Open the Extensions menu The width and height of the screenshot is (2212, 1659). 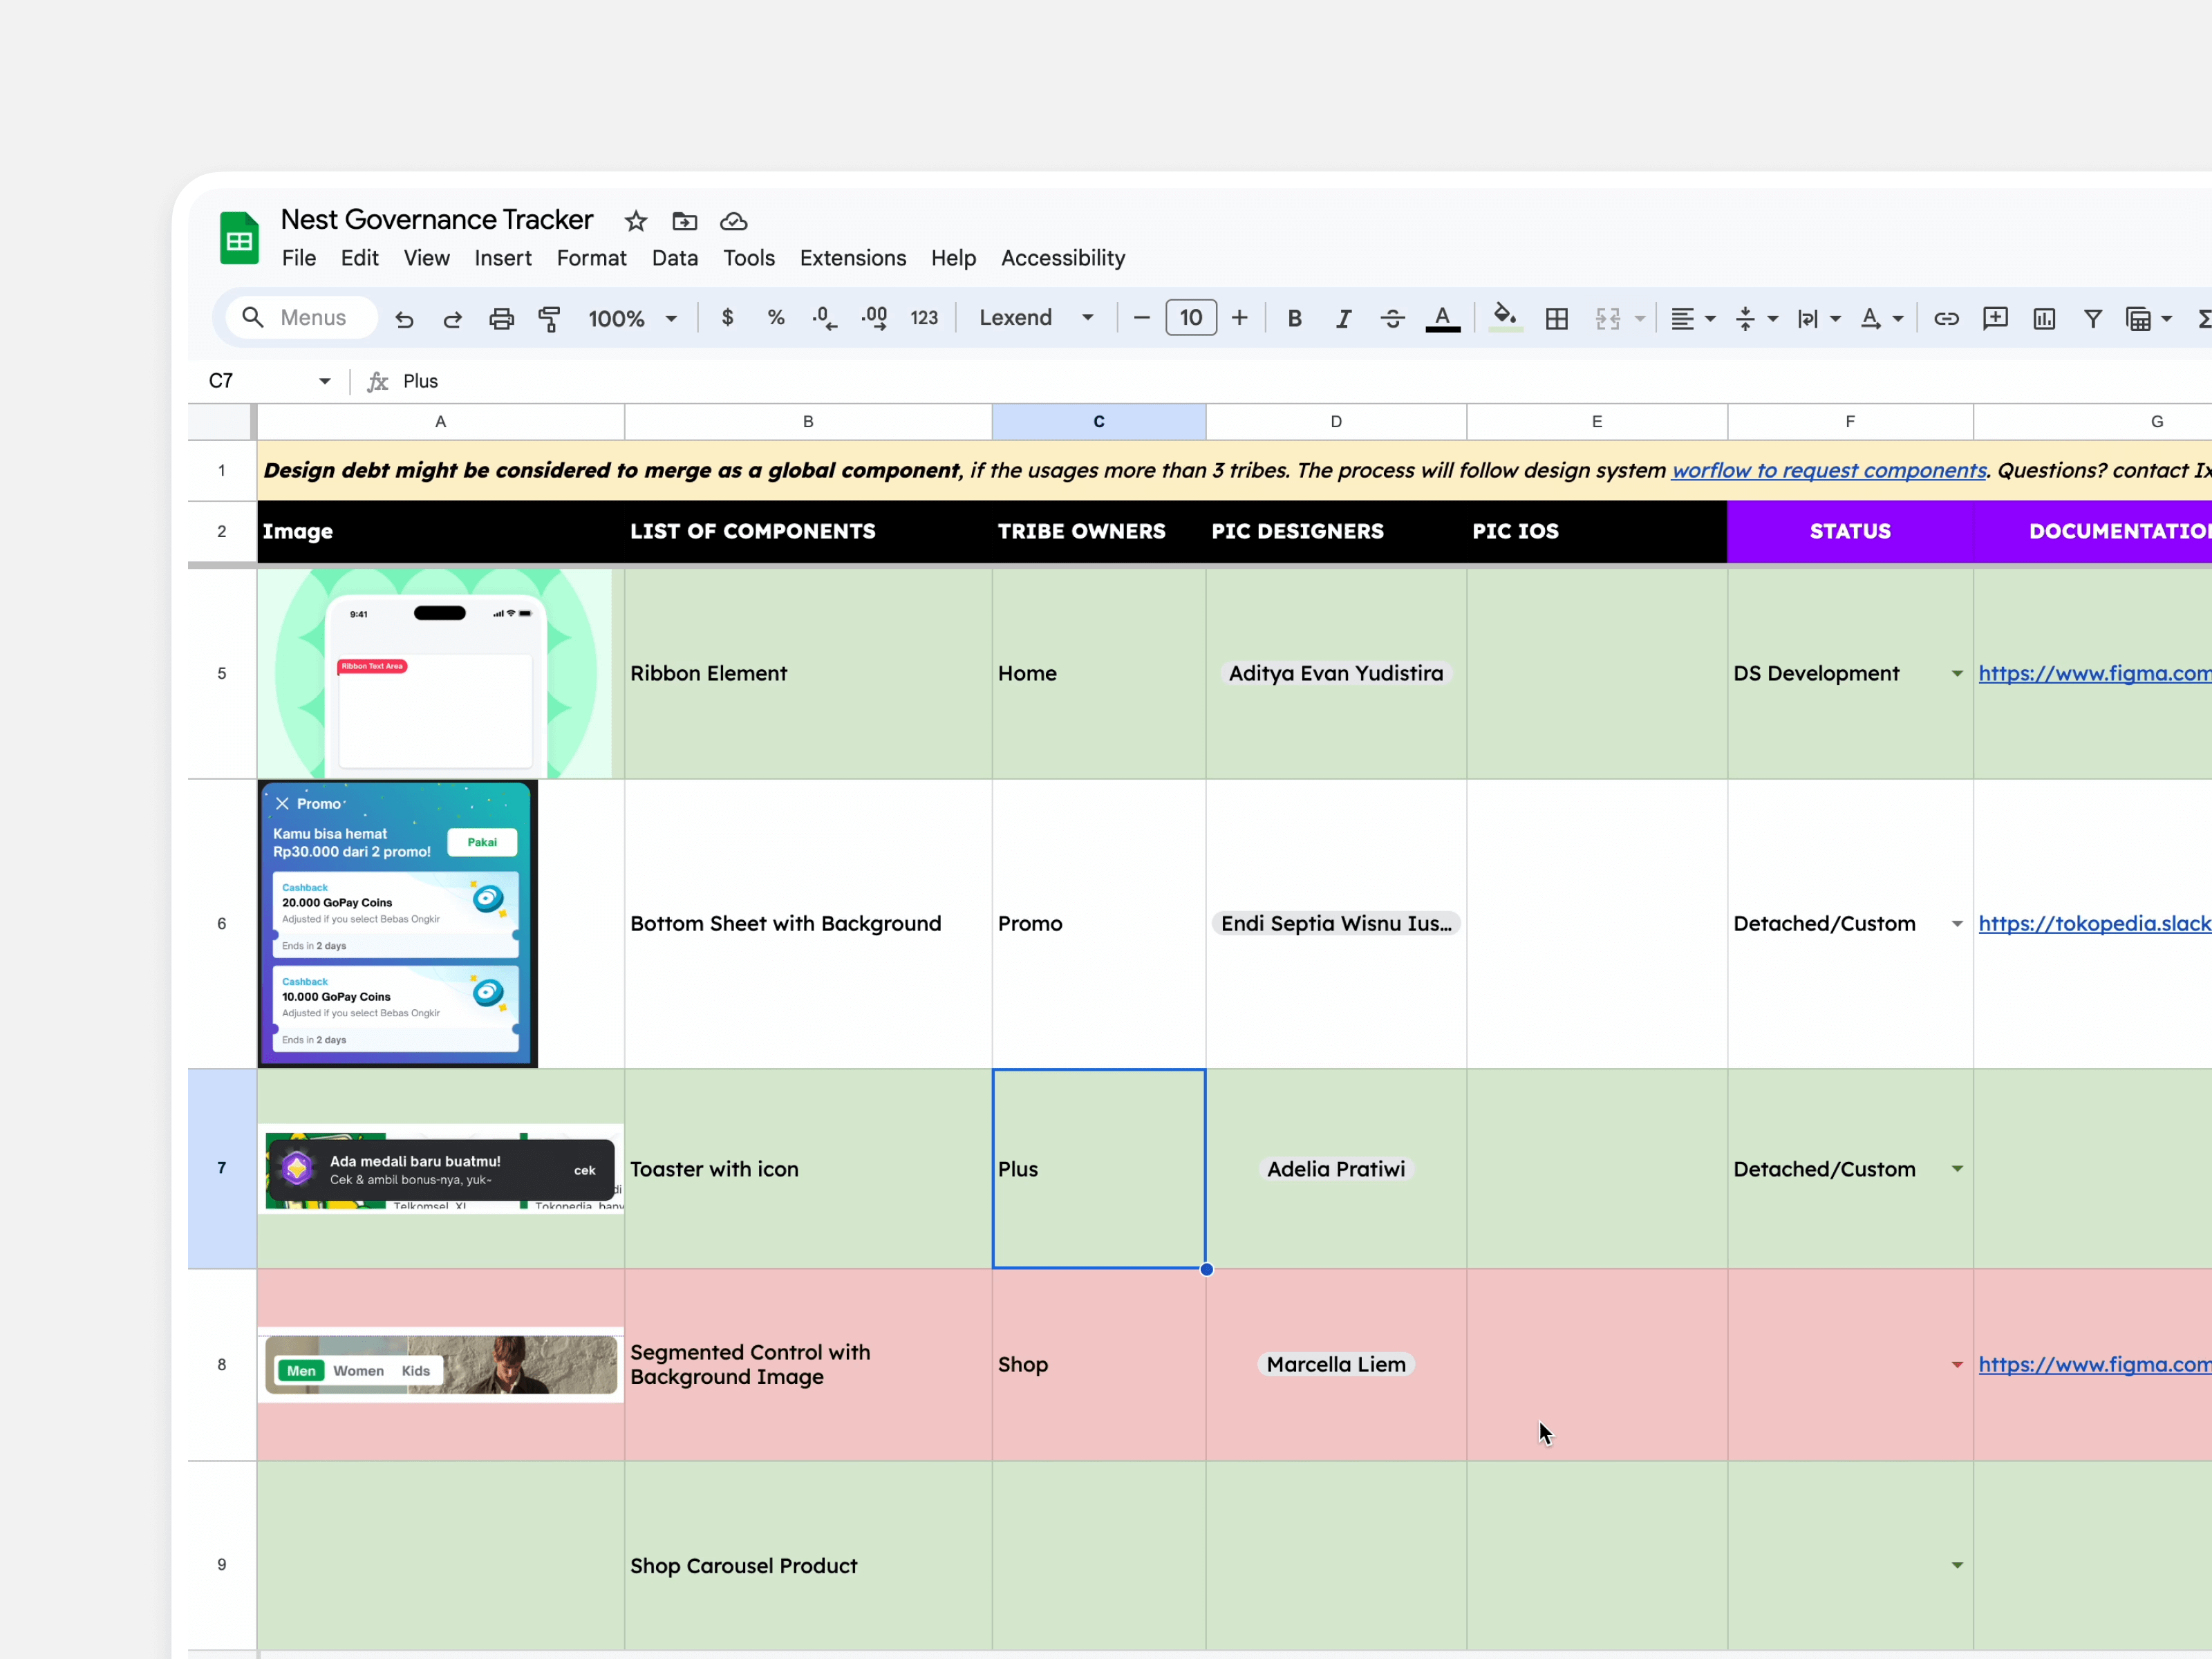[852, 258]
